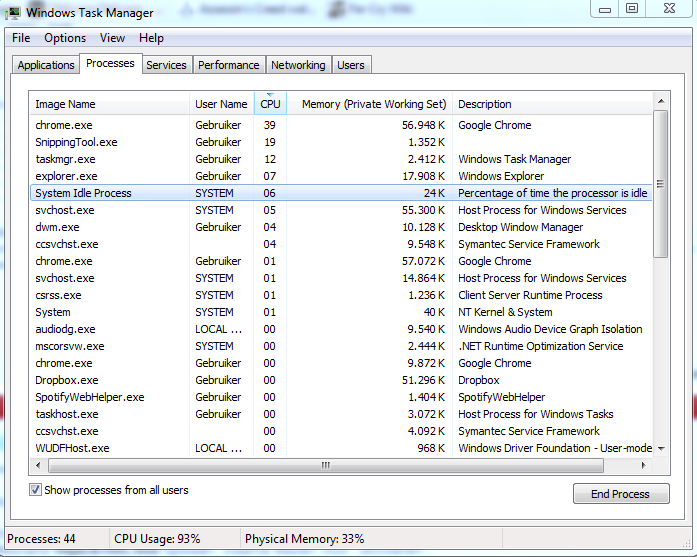Select the chrome.exe row using 39 CPU
697x557 pixels.
pos(341,125)
